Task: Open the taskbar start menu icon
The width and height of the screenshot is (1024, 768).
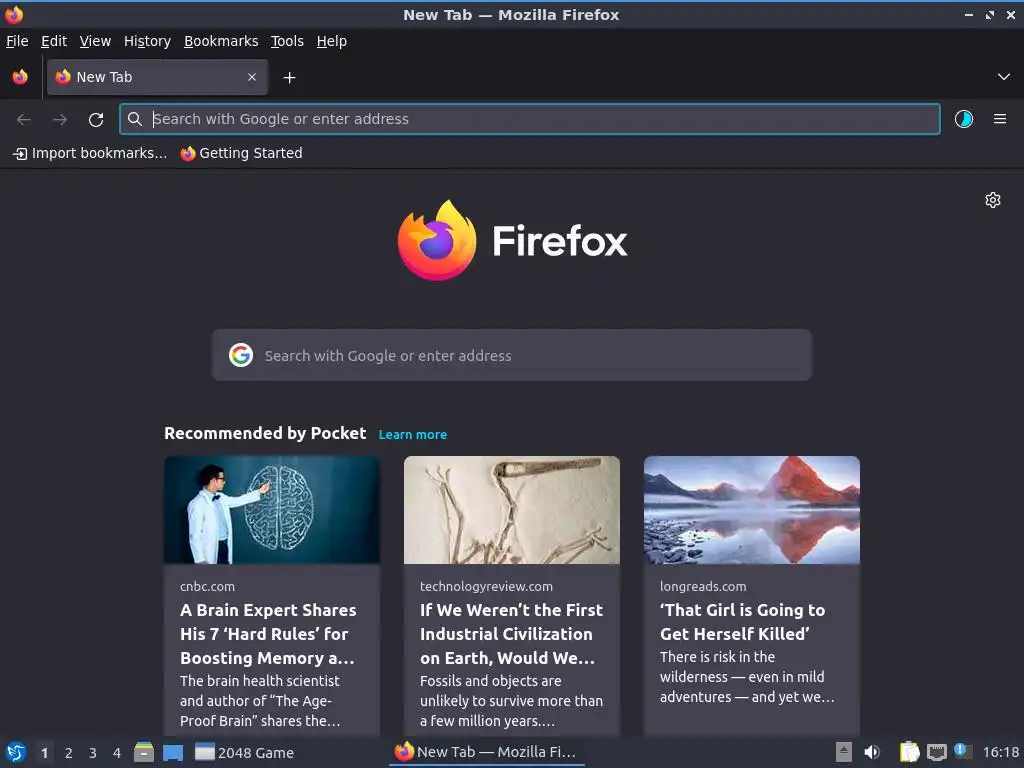Action: click(16, 752)
